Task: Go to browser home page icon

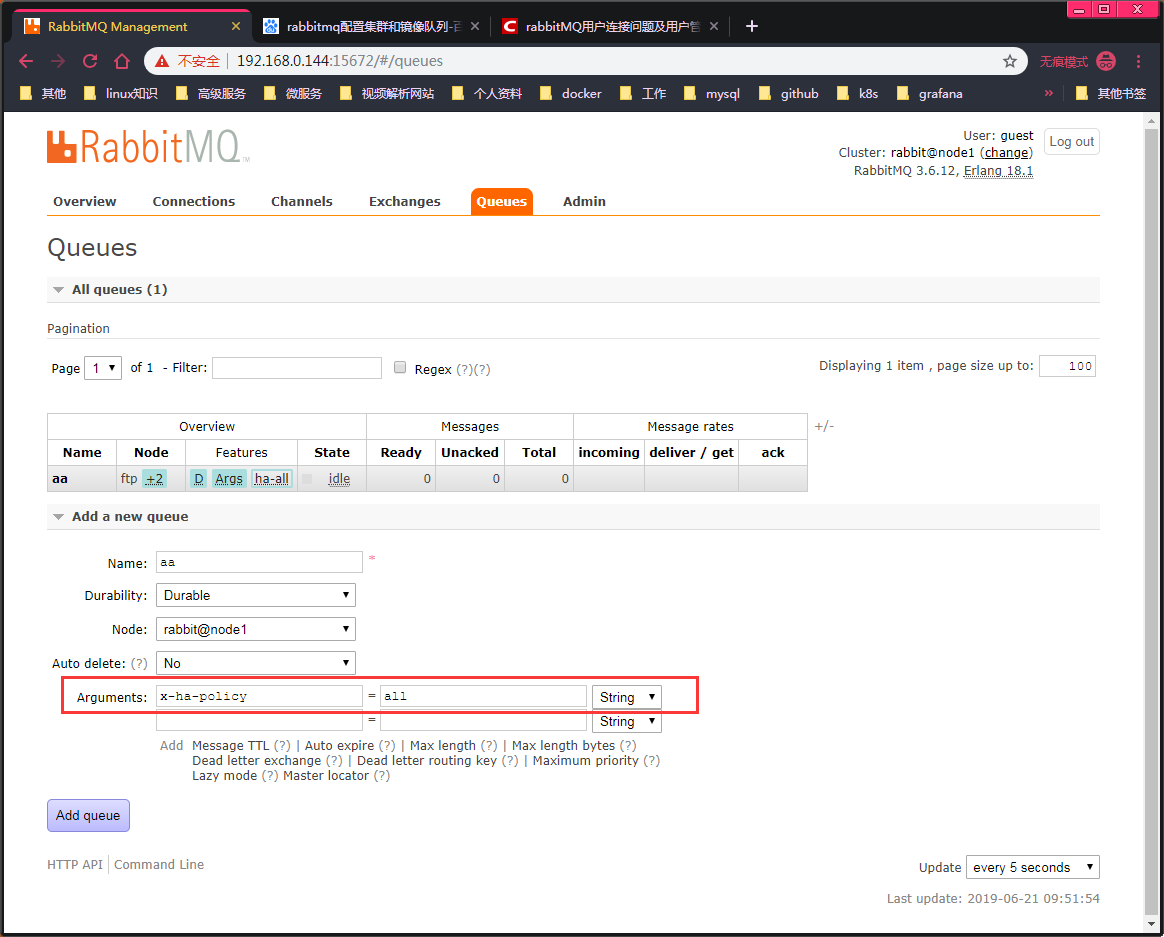Action: (x=122, y=61)
